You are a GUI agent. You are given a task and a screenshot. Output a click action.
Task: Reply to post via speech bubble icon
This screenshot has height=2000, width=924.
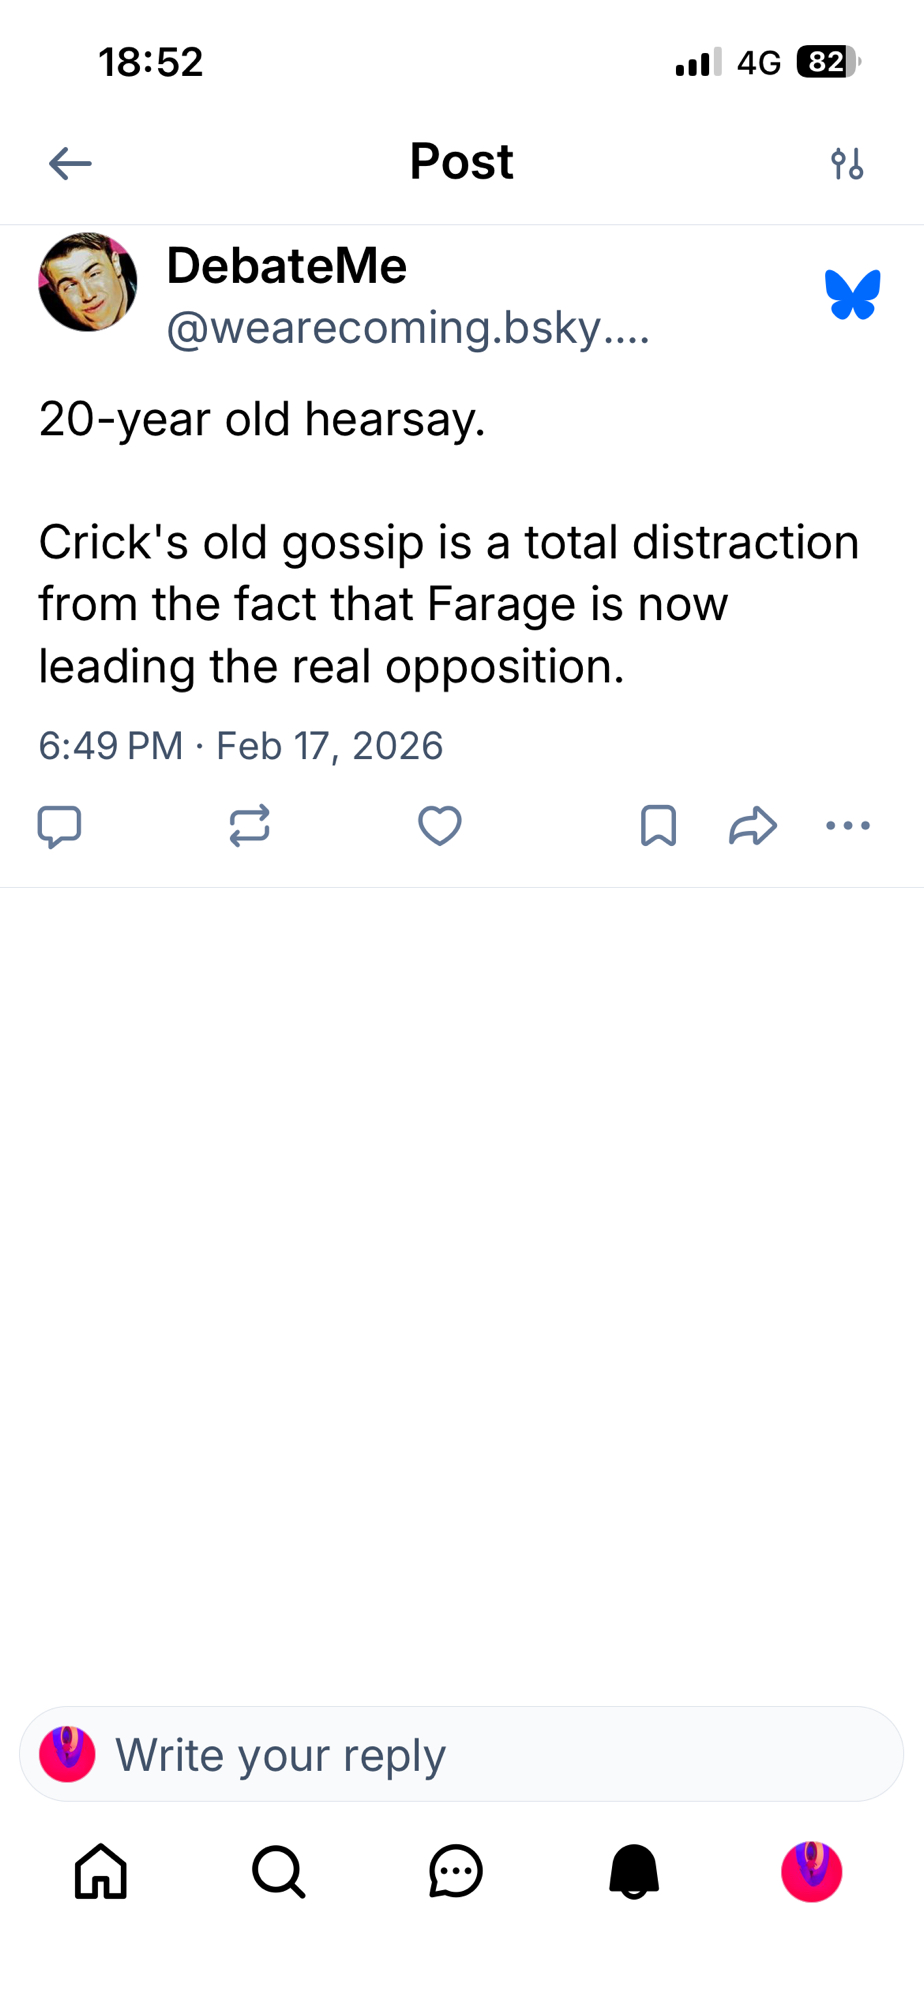[x=59, y=826]
